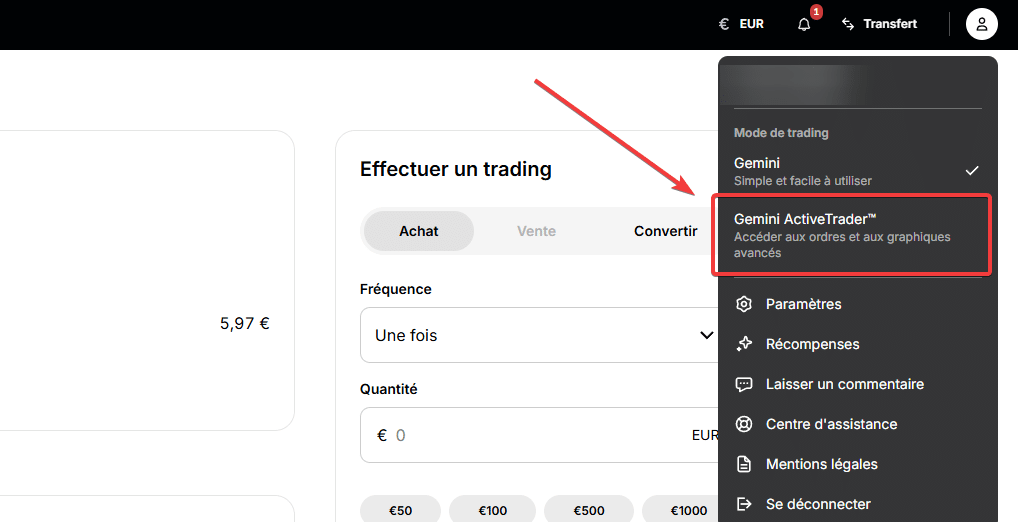The image size is (1018, 522).
Task: Choose the €500 quick amount
Action: (x=589, y=511)
